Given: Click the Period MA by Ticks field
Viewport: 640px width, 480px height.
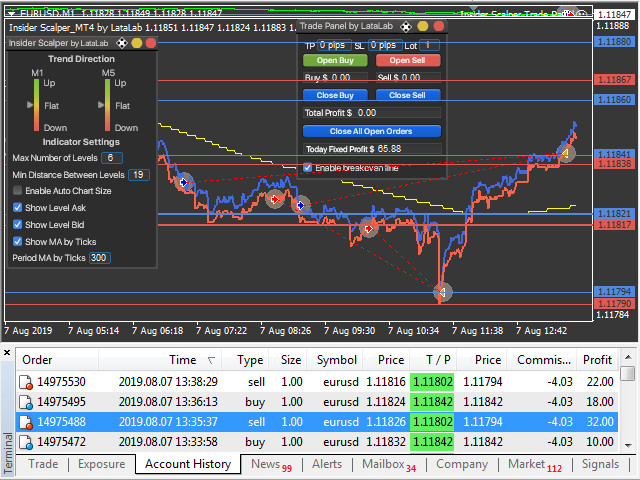Looking at the screenshot, I should (x=100, y=258).
